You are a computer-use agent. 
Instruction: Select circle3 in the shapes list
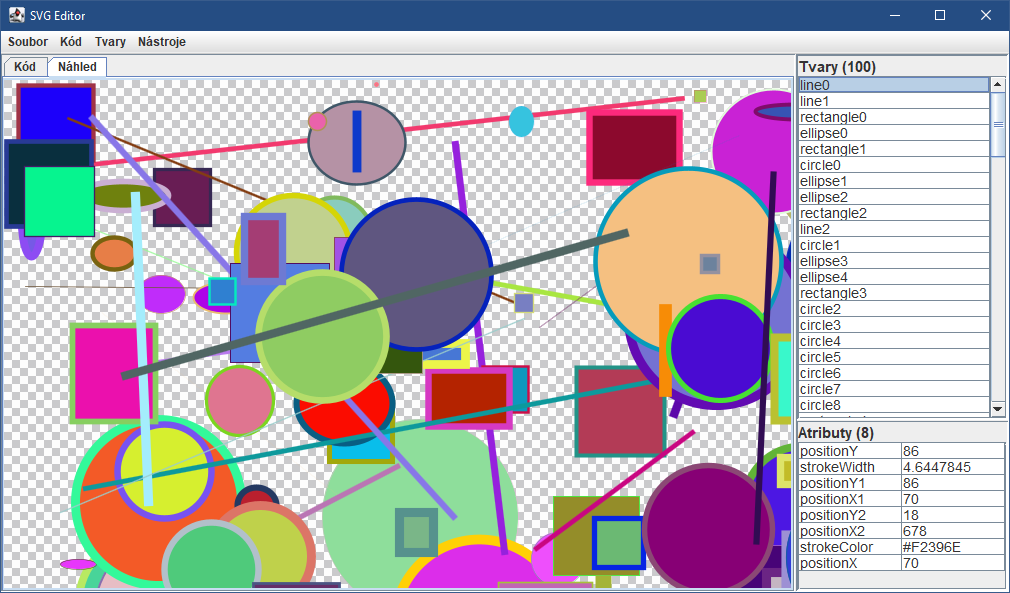pyautogui.click(x=893, y=325)
